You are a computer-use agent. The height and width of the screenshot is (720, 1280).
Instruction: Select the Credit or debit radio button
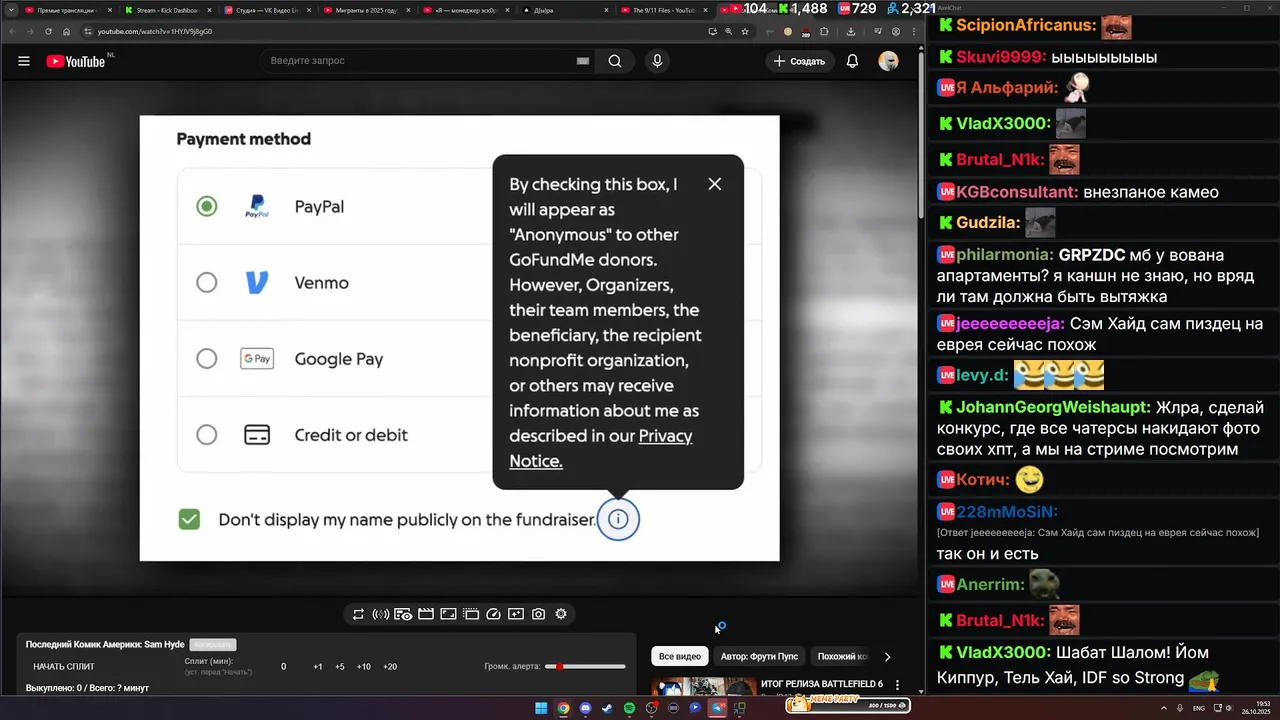[x=206, y=434]
